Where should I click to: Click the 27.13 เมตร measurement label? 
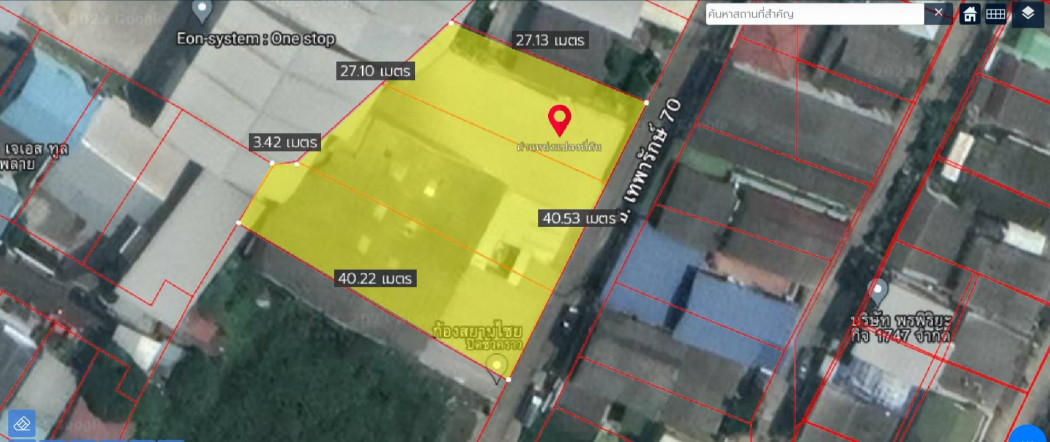pos(550,40)
